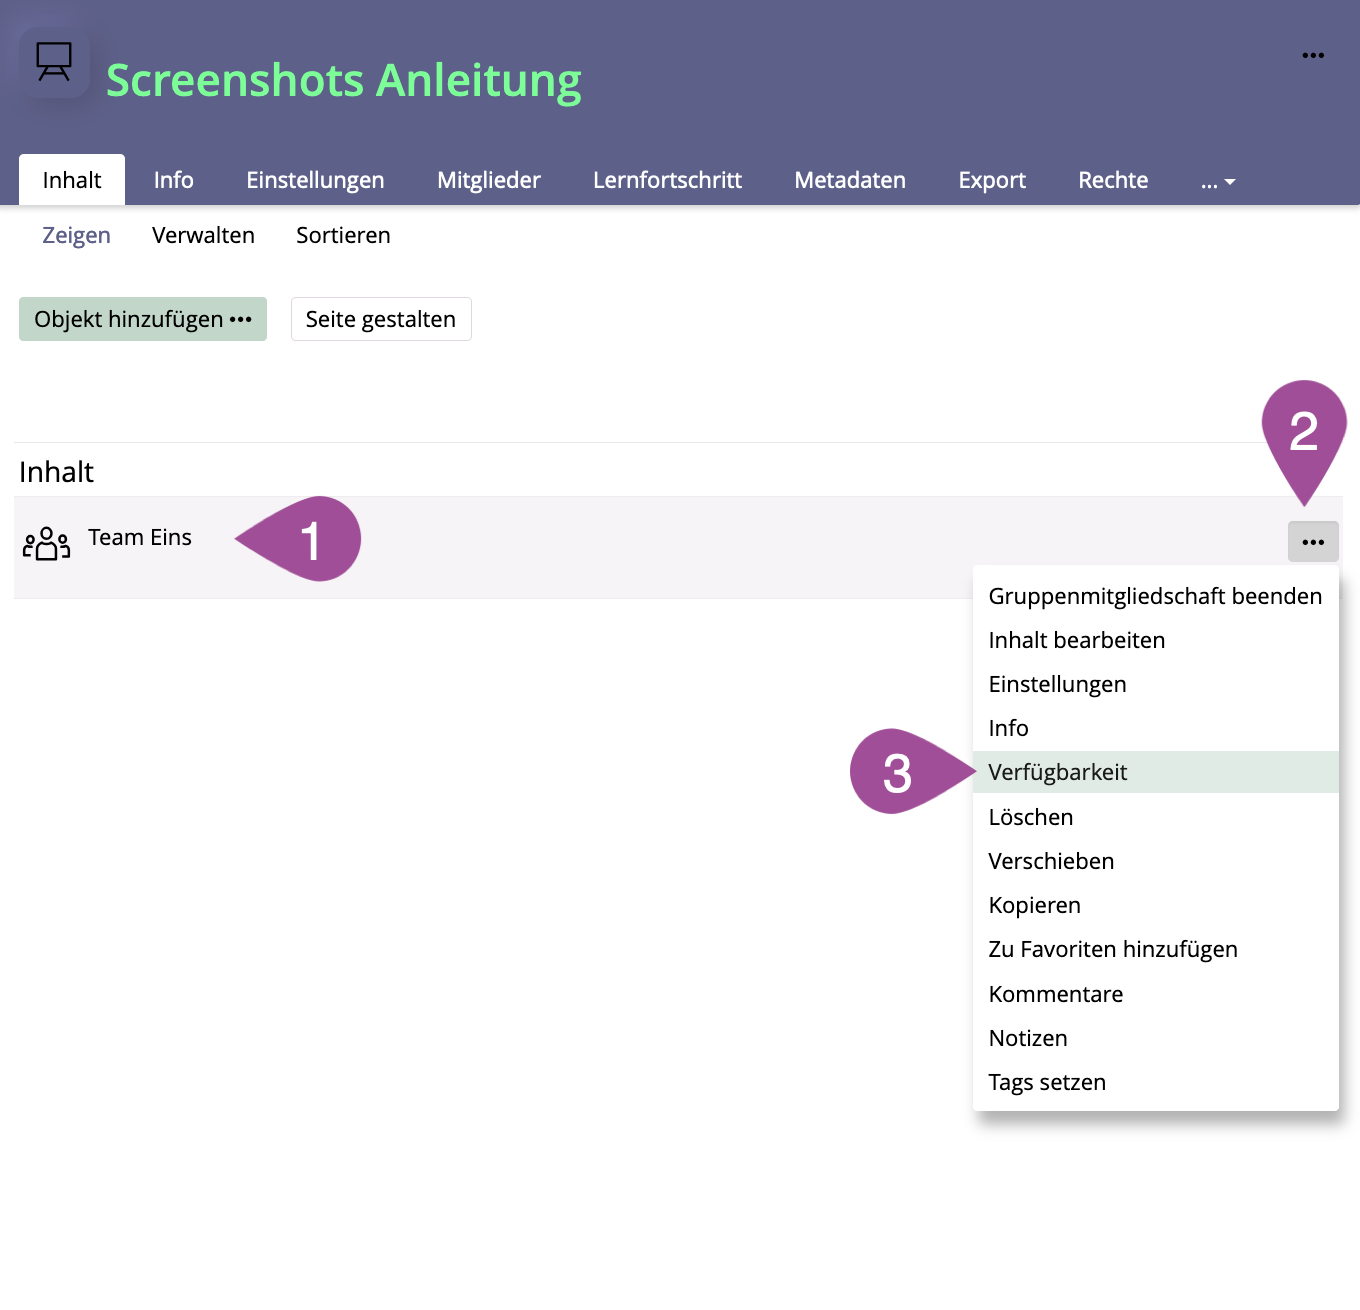Select Gruppenmitgliedschaft beenden menu entry

coord(1154,596)
